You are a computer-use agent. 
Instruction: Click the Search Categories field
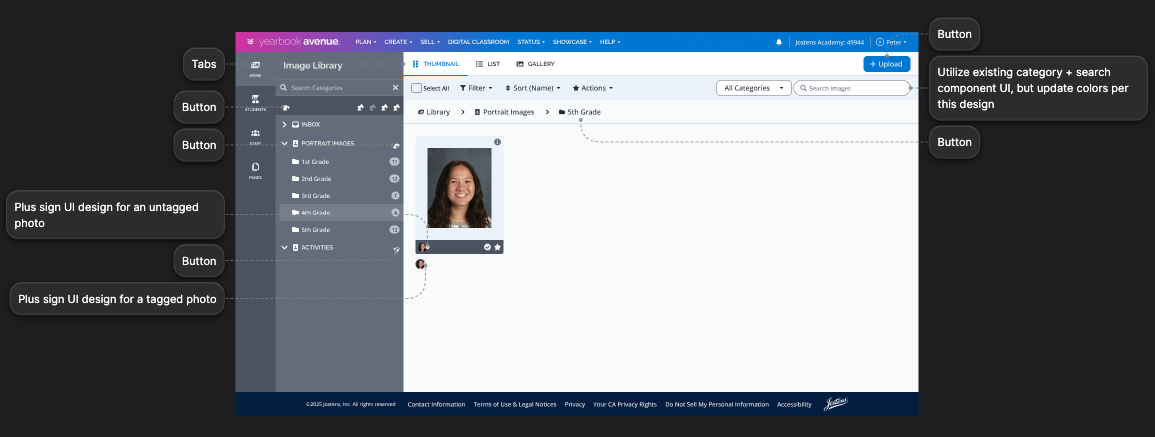[340, 88]
